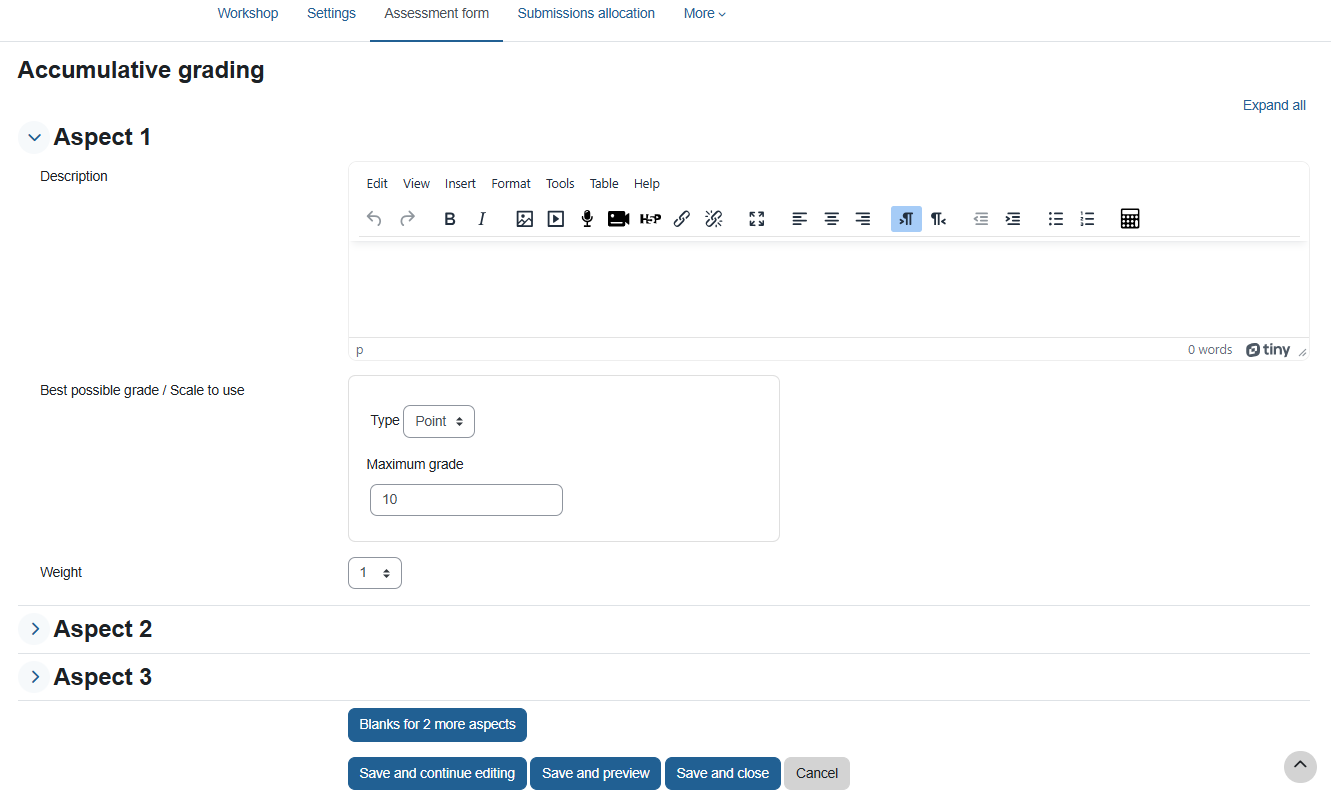Click the p element path indicator
The image size is (1332, 803).
pyautogui.click(x=360, y=350)
